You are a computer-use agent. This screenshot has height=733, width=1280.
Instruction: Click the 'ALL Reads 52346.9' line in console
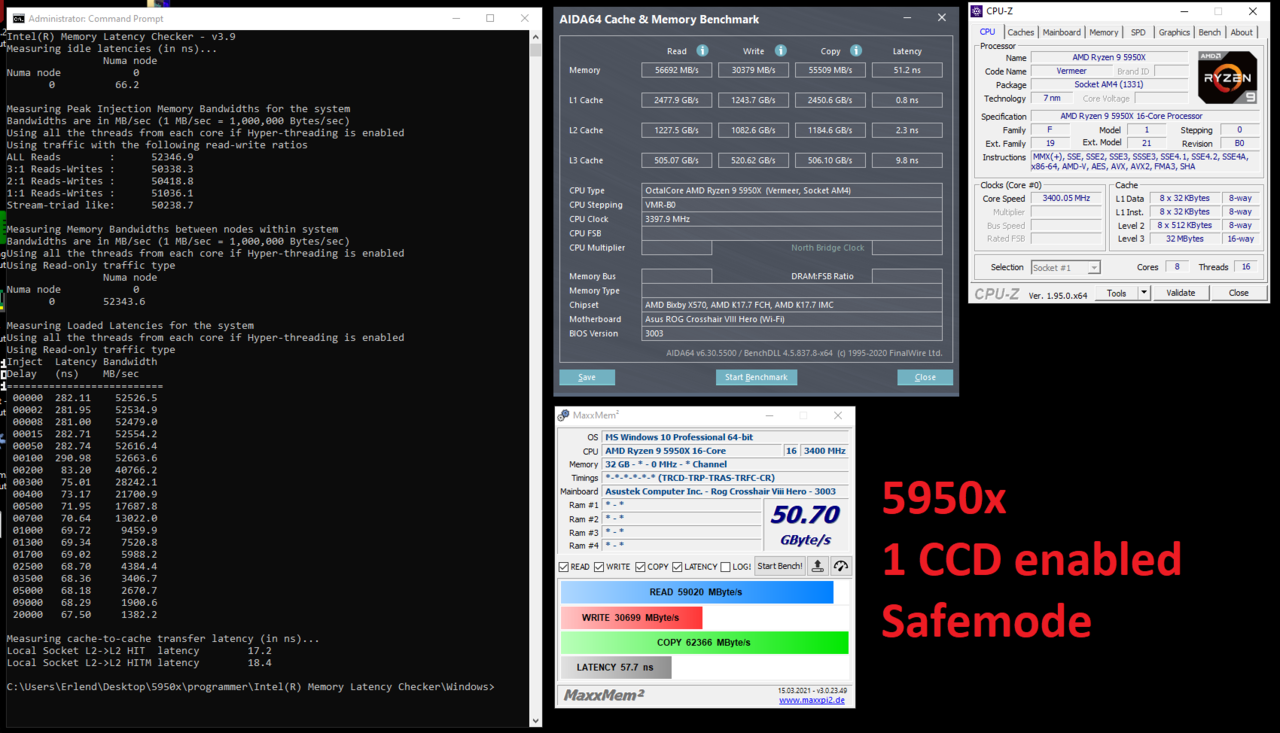(x=100, y=157)
